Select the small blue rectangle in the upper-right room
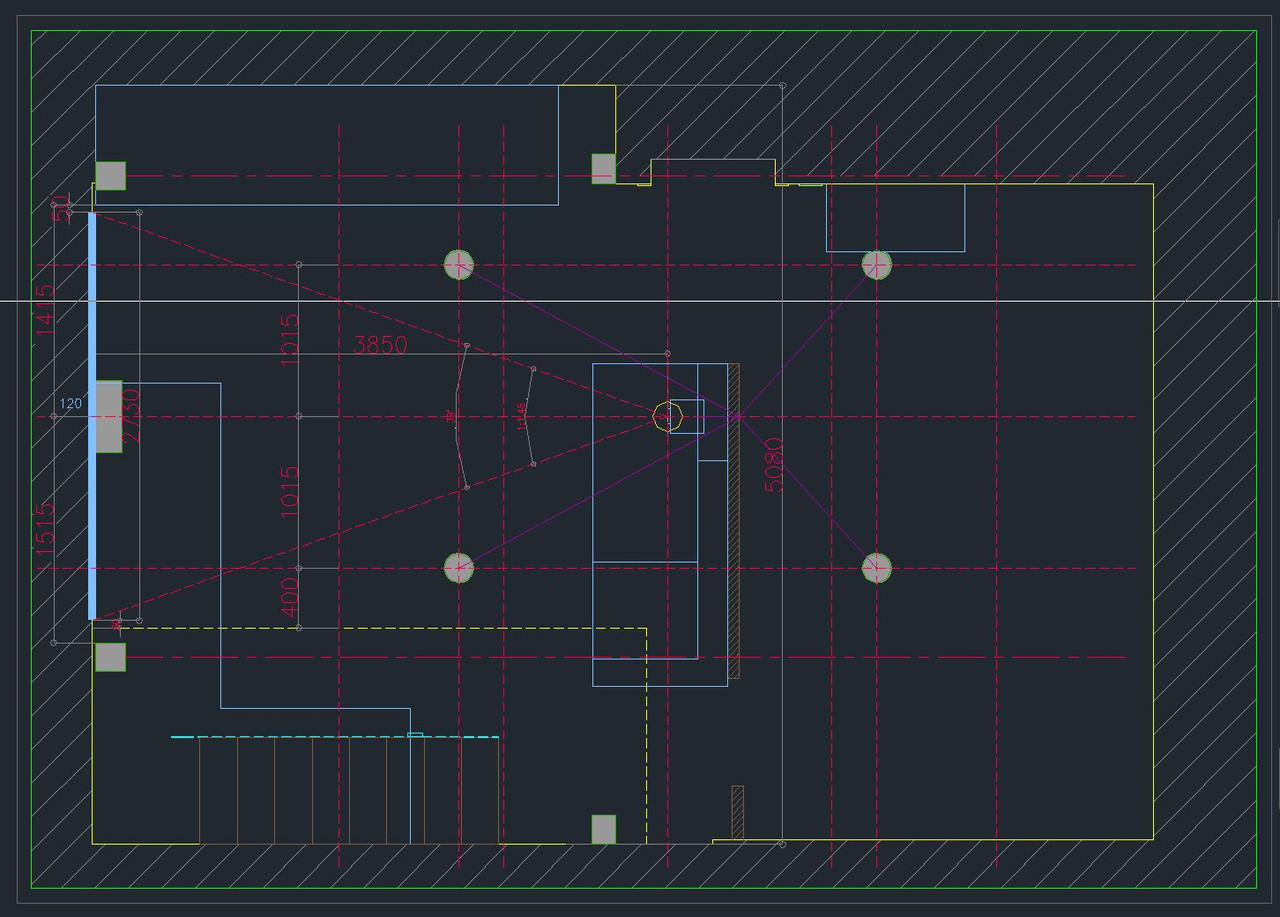 [895, 218]
